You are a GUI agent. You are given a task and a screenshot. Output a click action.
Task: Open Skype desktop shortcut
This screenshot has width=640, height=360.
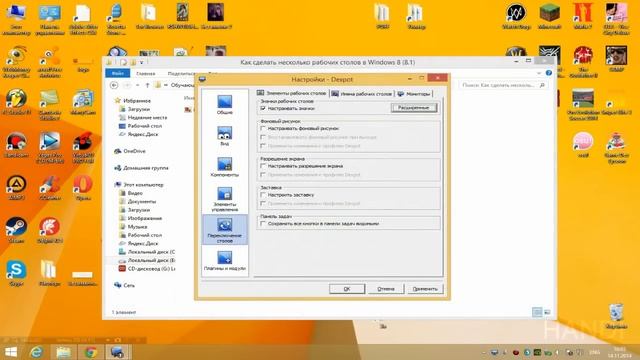point(16,273)
